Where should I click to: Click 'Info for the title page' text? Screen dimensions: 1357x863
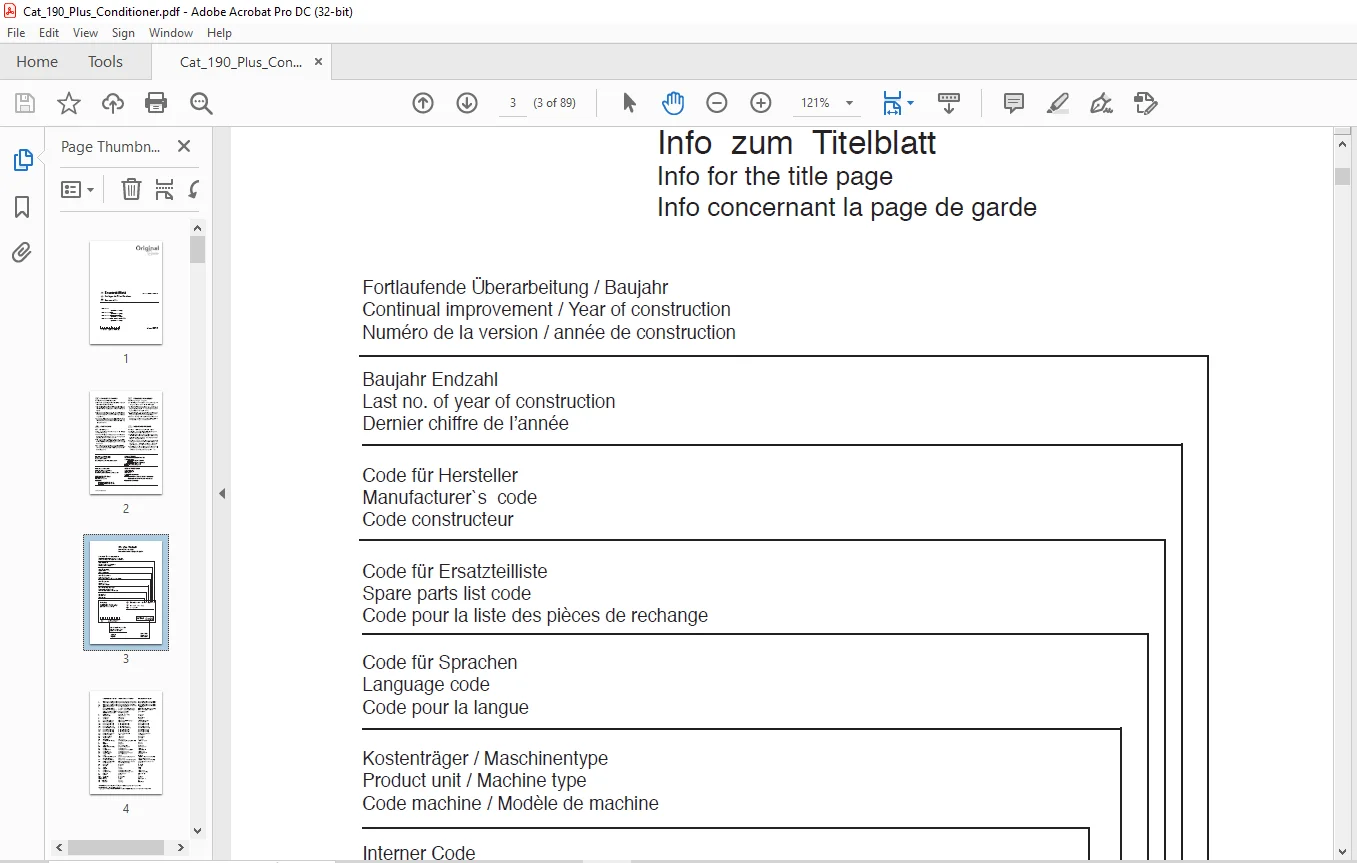[775, 177]
